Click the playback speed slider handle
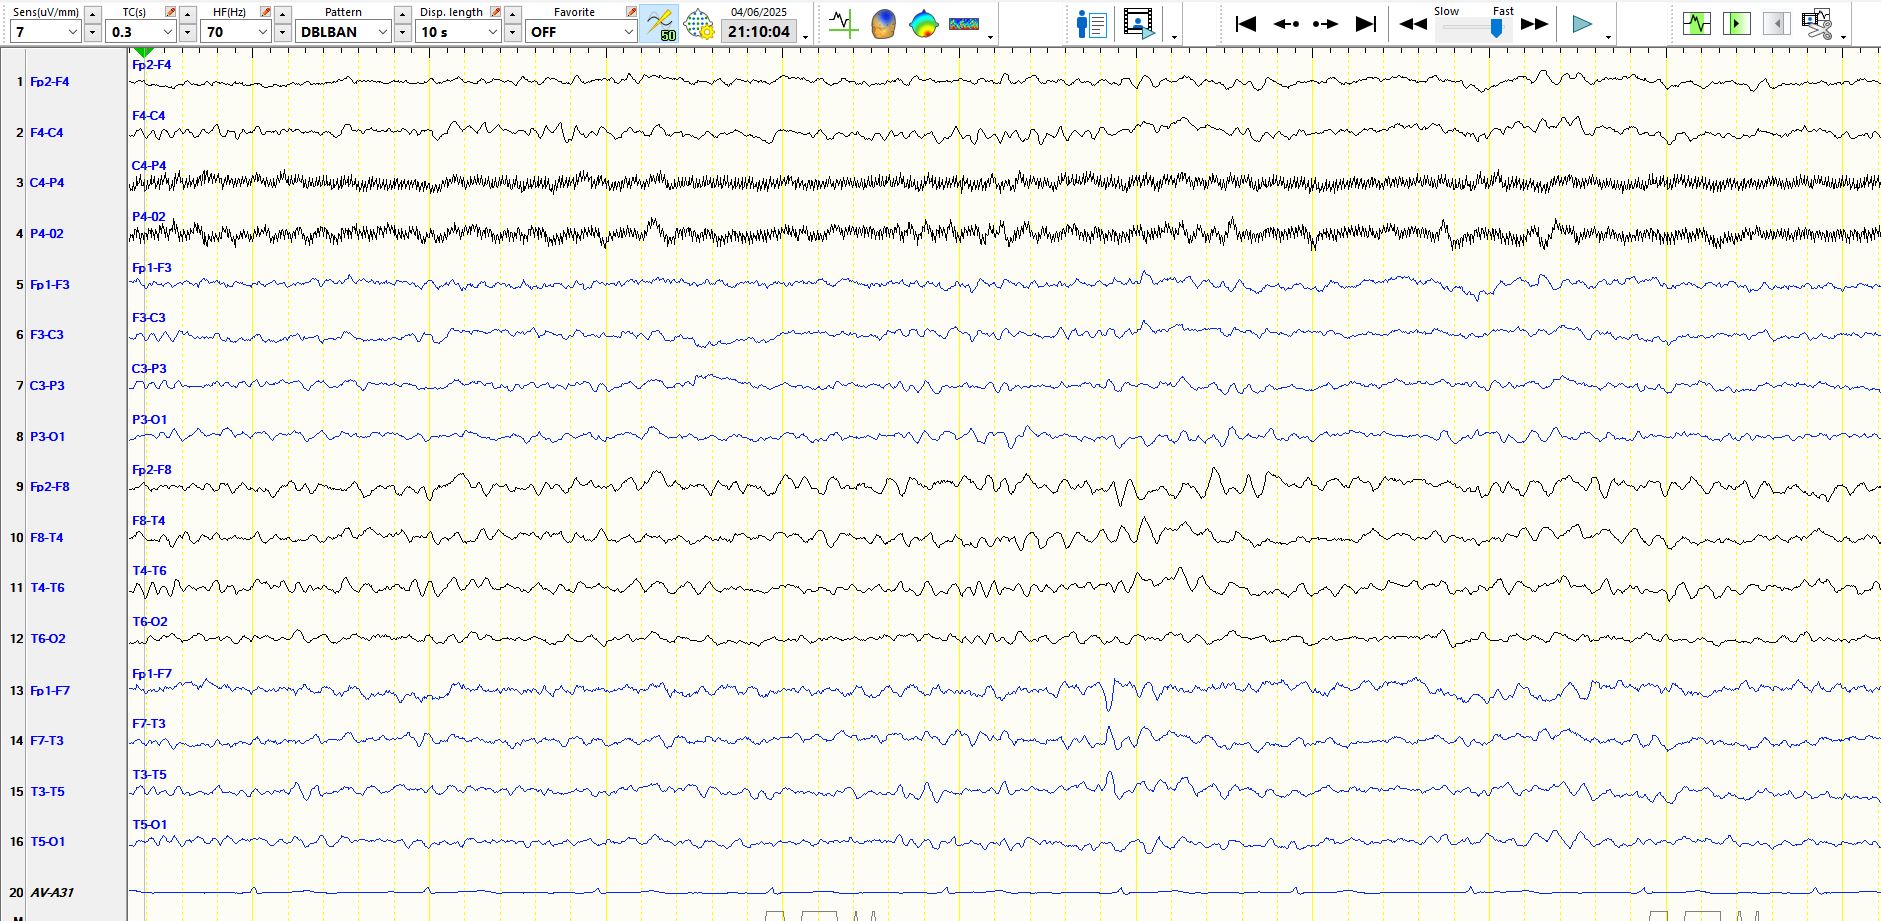Screen dimensions: 1881x921 click(1496, 29)
